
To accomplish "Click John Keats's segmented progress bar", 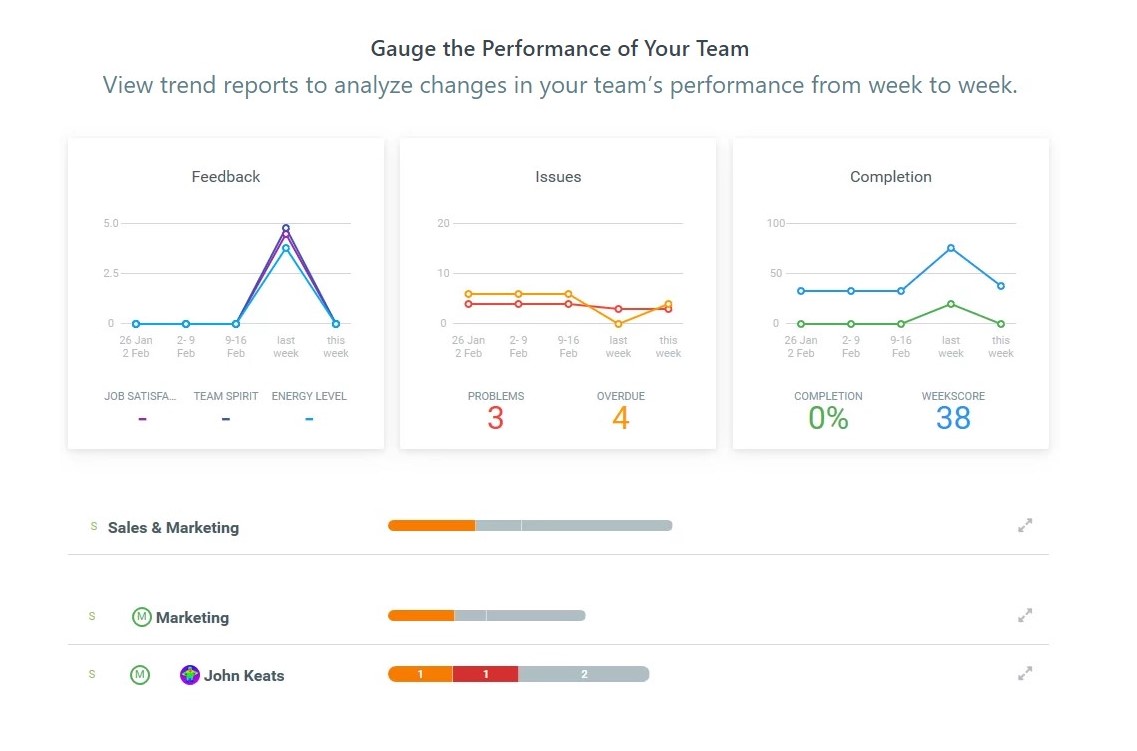I will tap(518, 673).
